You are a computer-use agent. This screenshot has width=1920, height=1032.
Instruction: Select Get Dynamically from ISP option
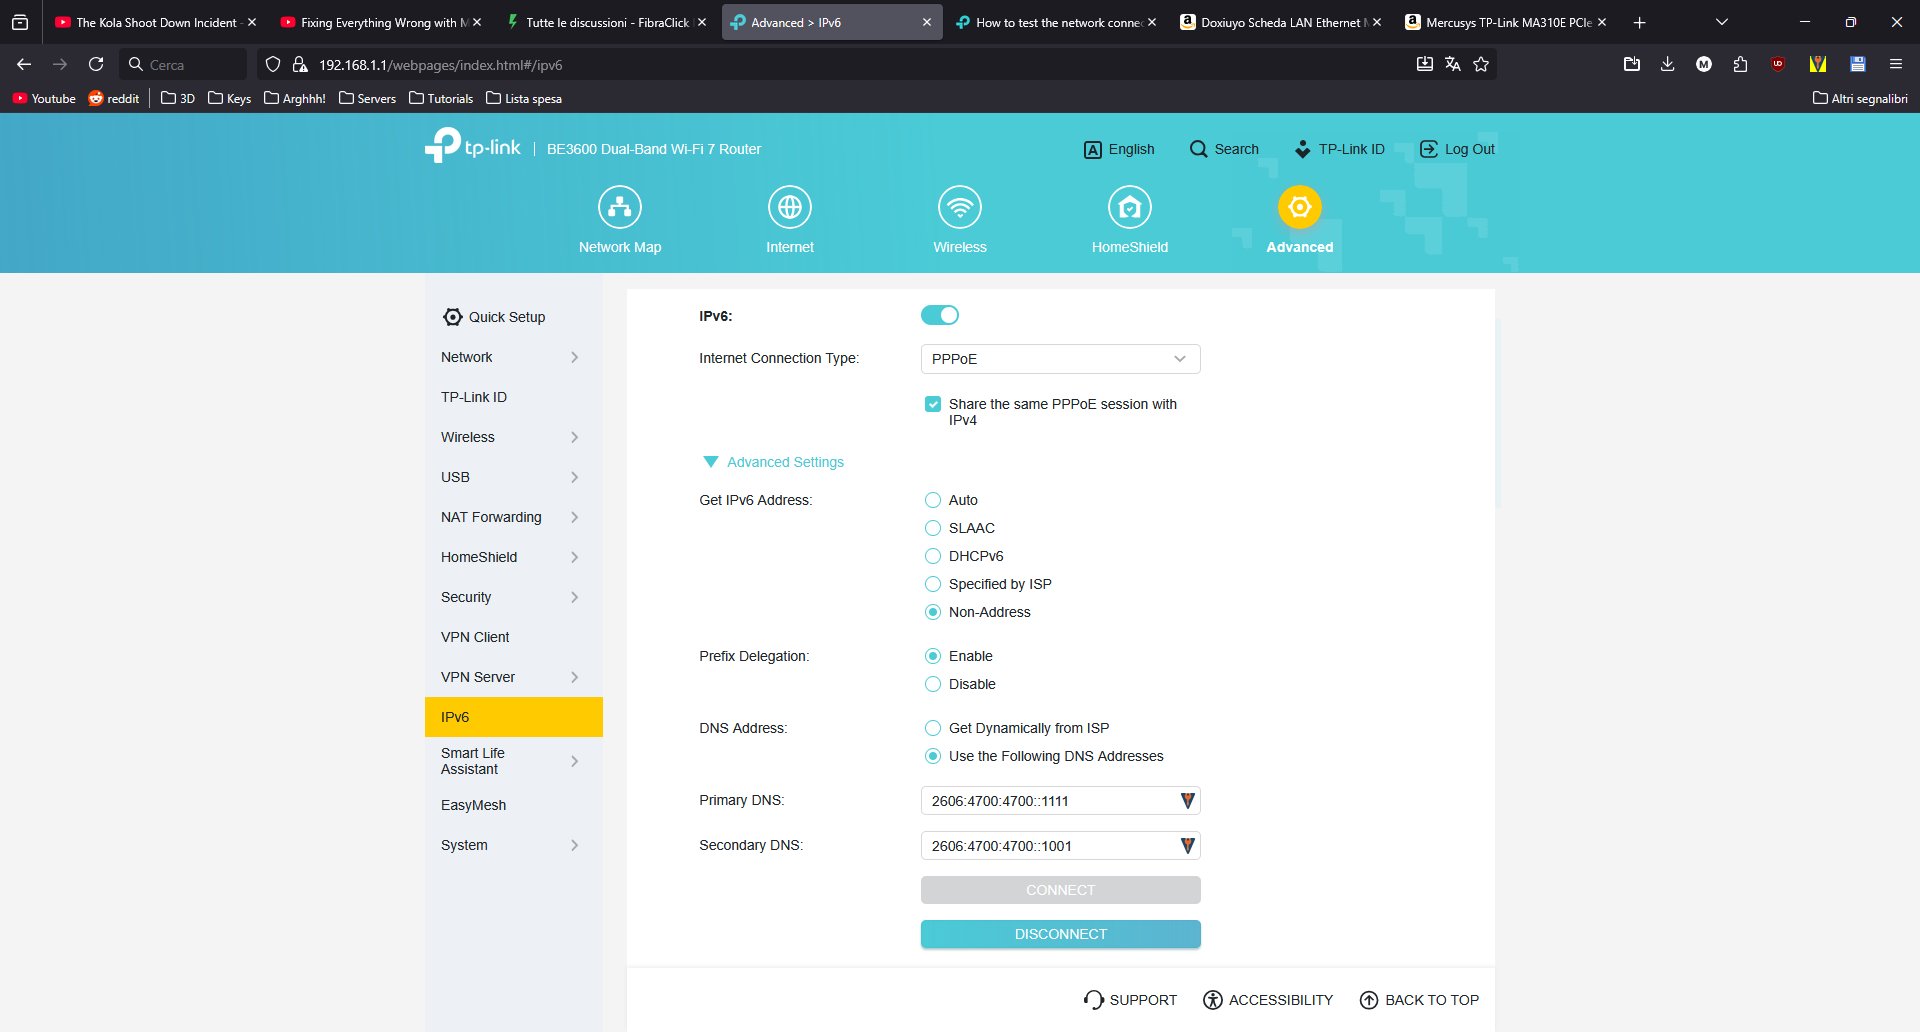[x=933, y=728]
